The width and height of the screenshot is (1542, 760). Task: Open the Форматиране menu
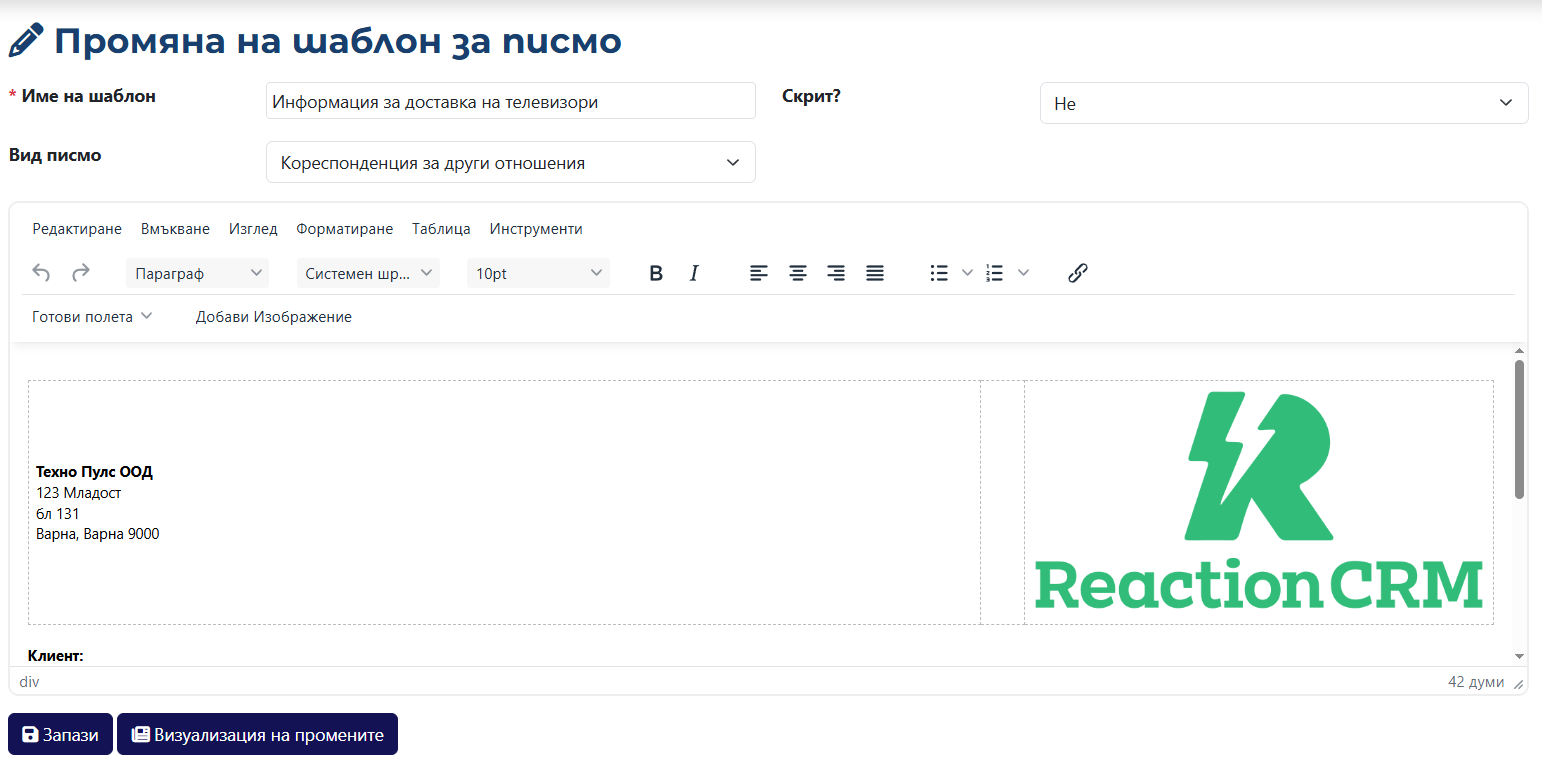click(345, 229)
